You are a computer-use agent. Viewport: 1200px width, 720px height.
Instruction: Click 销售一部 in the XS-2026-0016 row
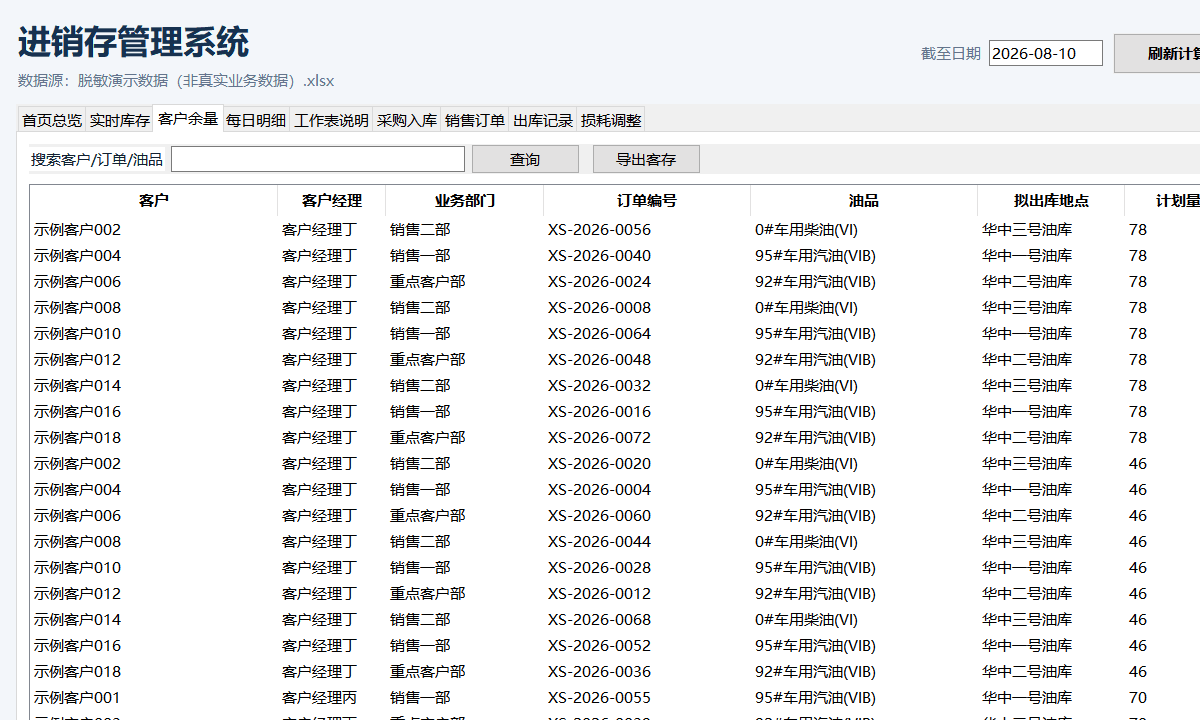tap(420, 411)
